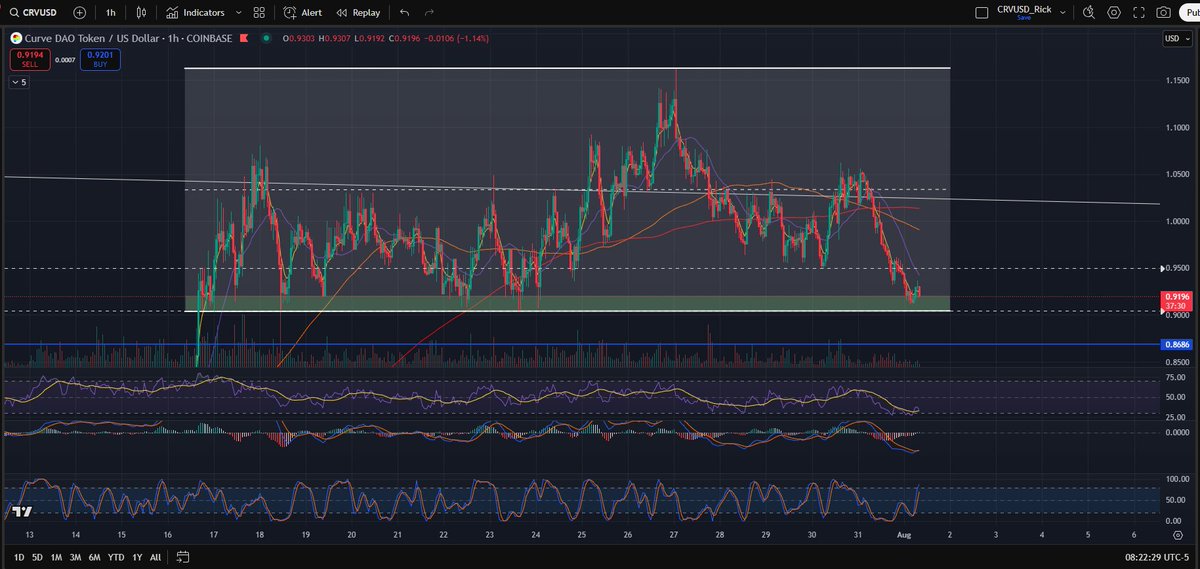Select the green support zone rectangle

coord(566,302)
